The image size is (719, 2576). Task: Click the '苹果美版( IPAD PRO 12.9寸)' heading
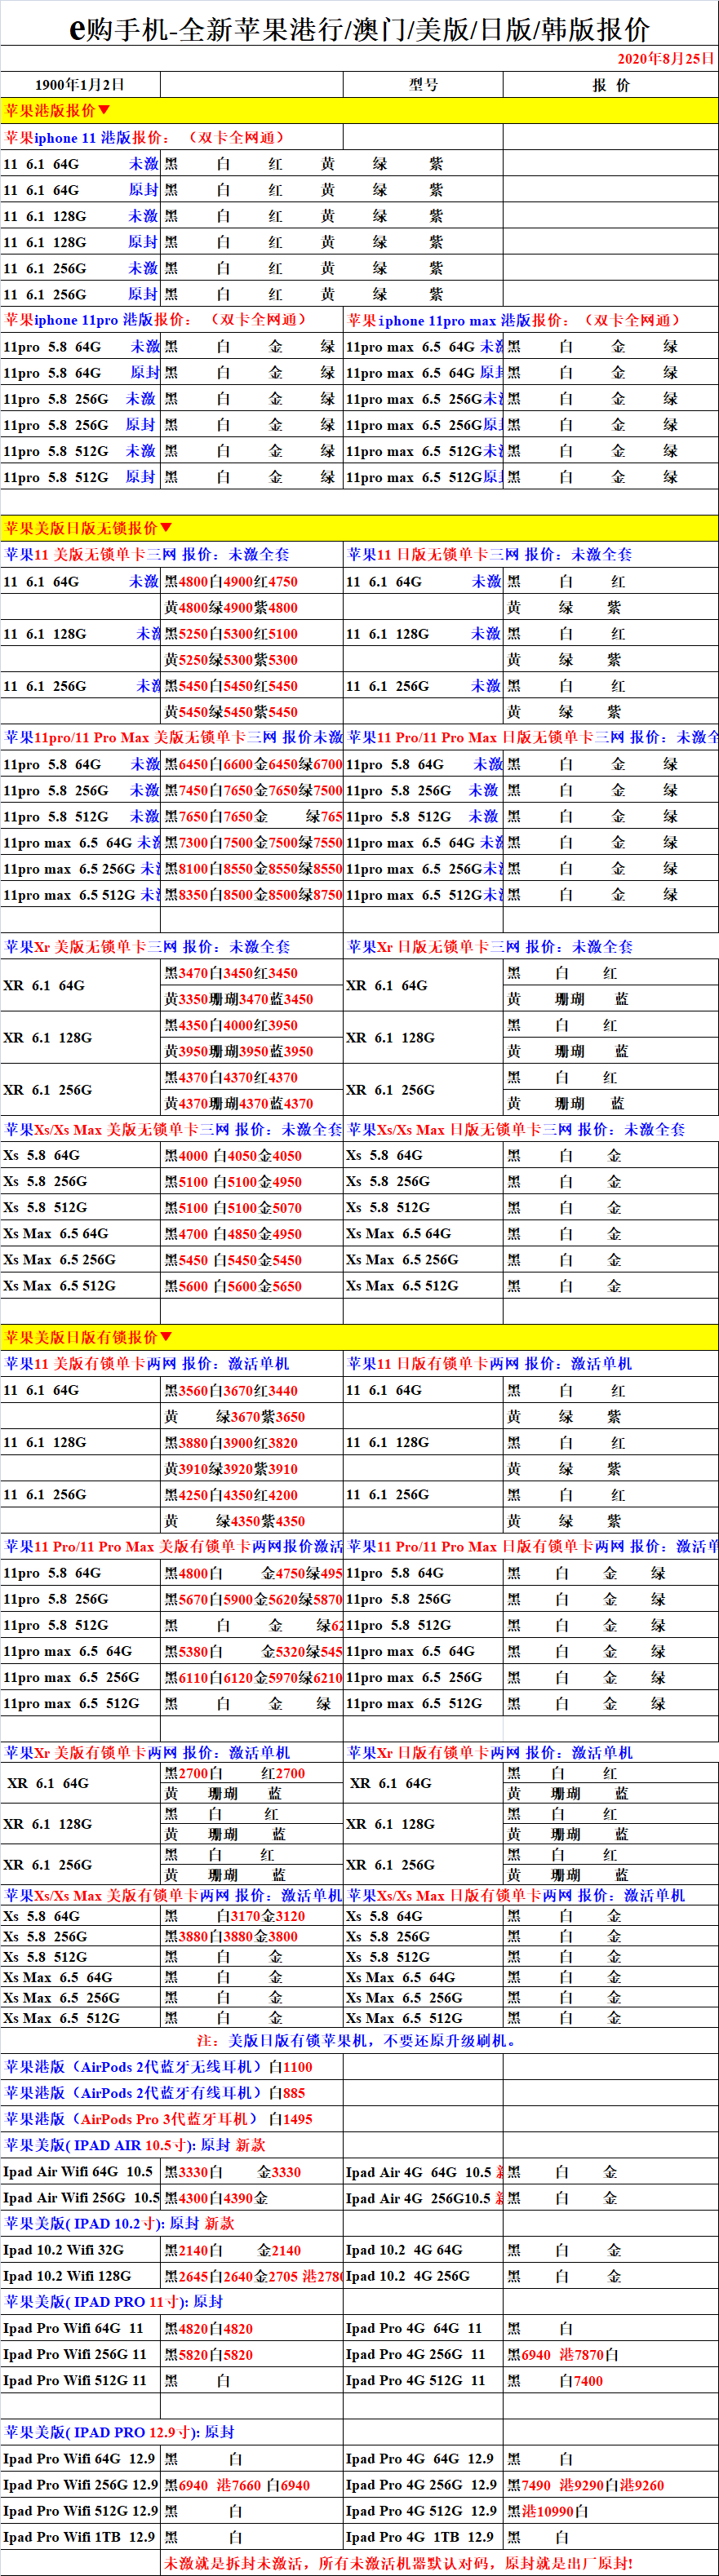pyautogui.click(x=119, y=2432)
